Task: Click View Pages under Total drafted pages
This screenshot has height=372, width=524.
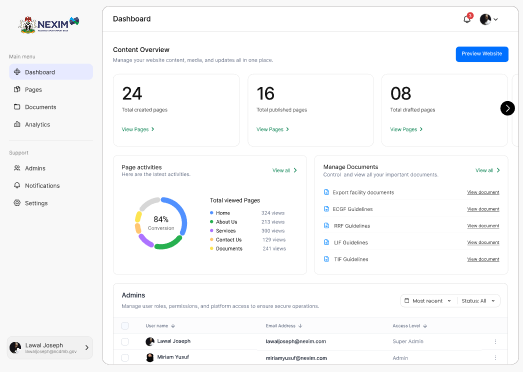Action: pos(406,129)
